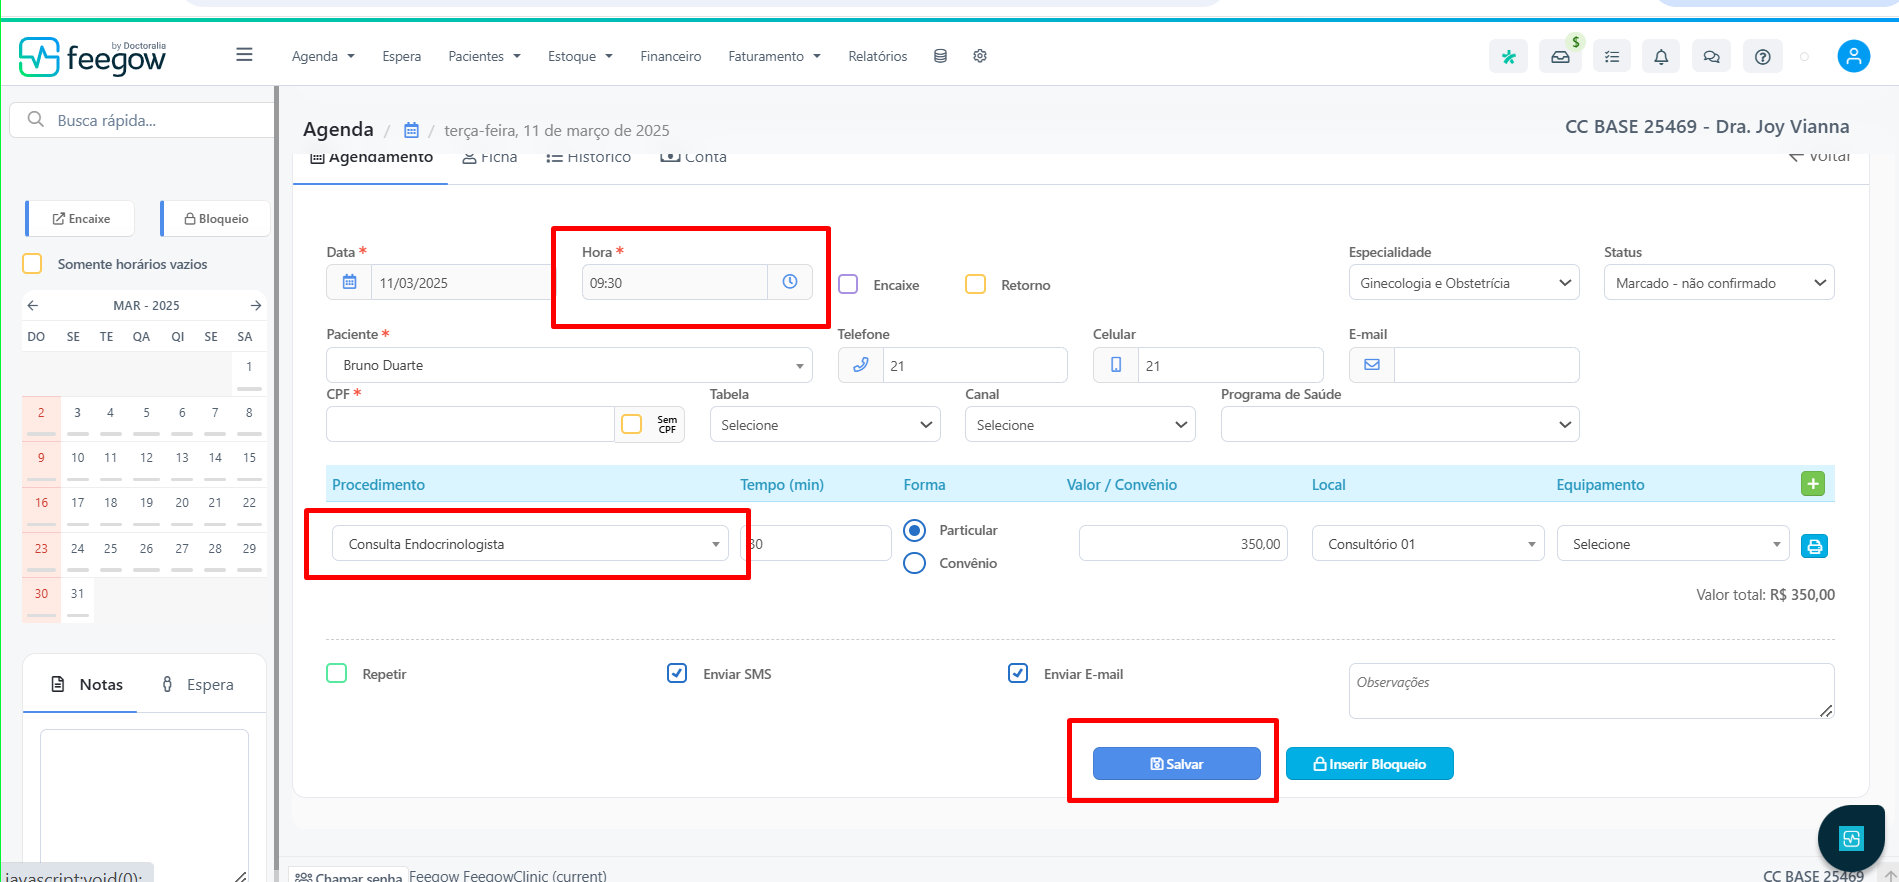Viewport: 1899px width, 882px height.
Task: Toggle the hamburger sidebar menu
Action: point(244,55)
